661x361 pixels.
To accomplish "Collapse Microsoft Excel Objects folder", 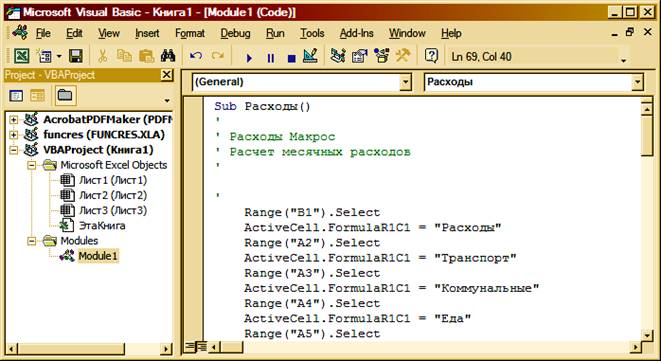I will 32,165.
